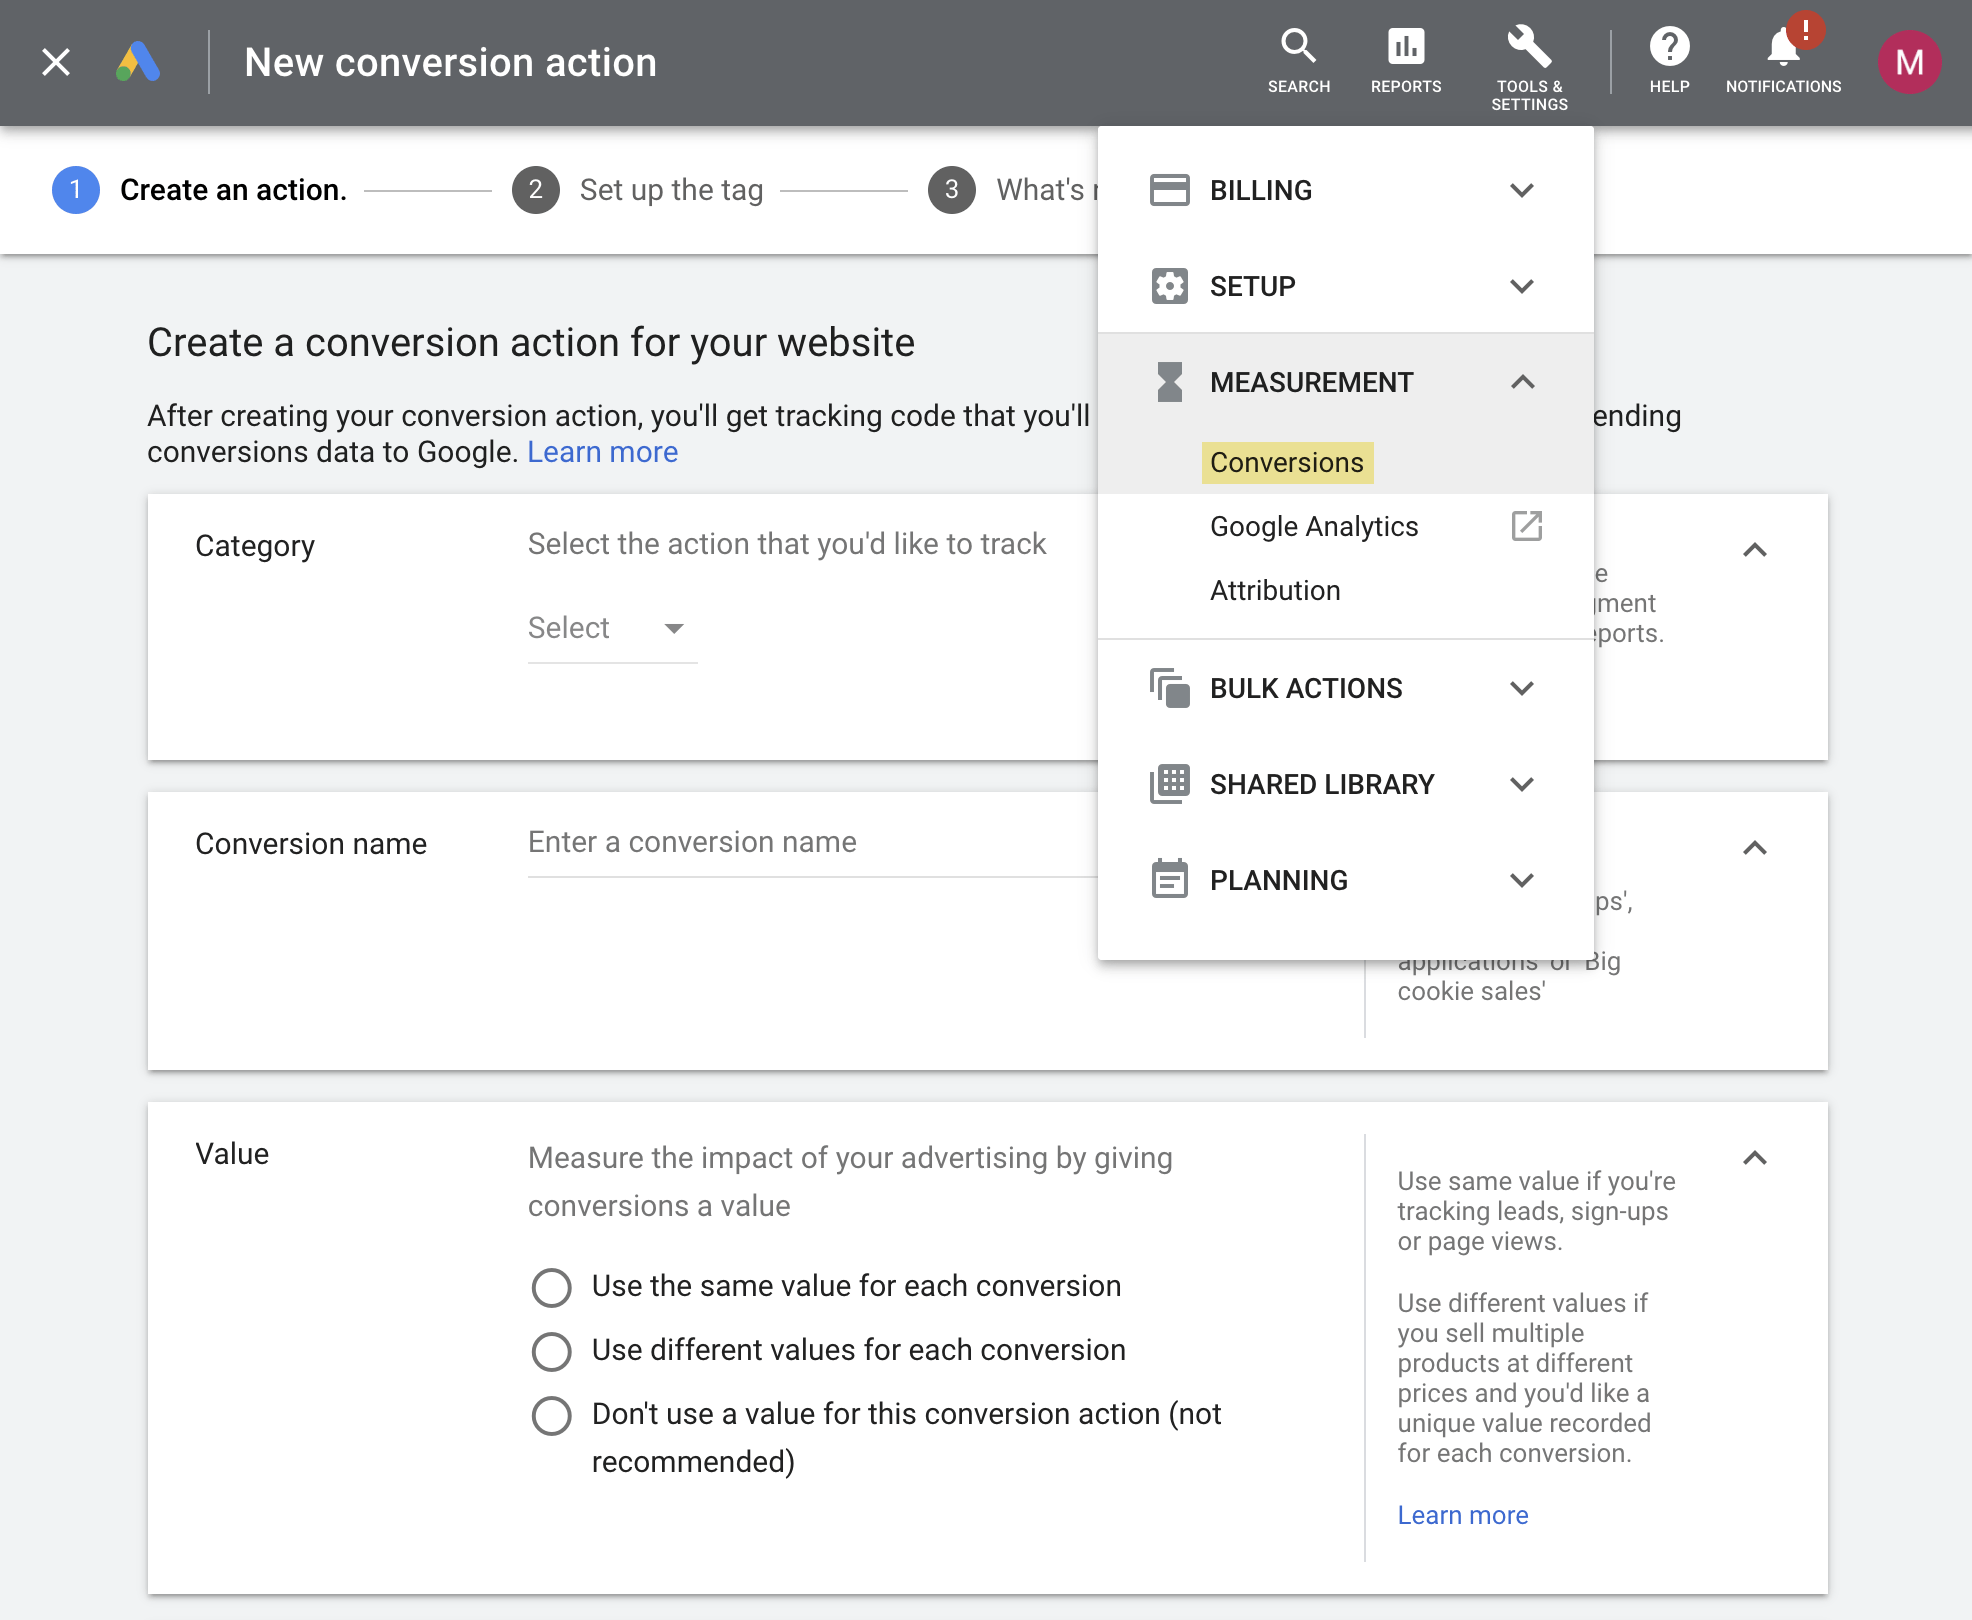This screenshot has height=1620, width=1972.
Task: Open the Reports icon
Action: coord(1405,48)
